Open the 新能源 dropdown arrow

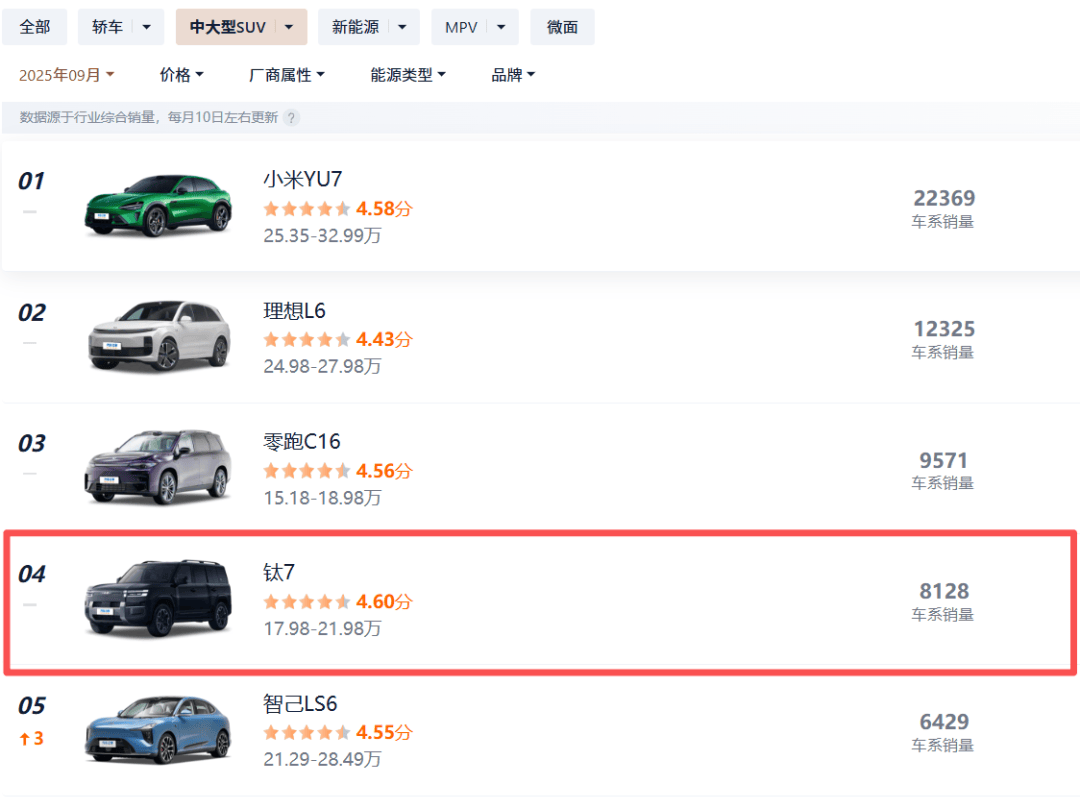pyautogui.click(x=402, y=28)
